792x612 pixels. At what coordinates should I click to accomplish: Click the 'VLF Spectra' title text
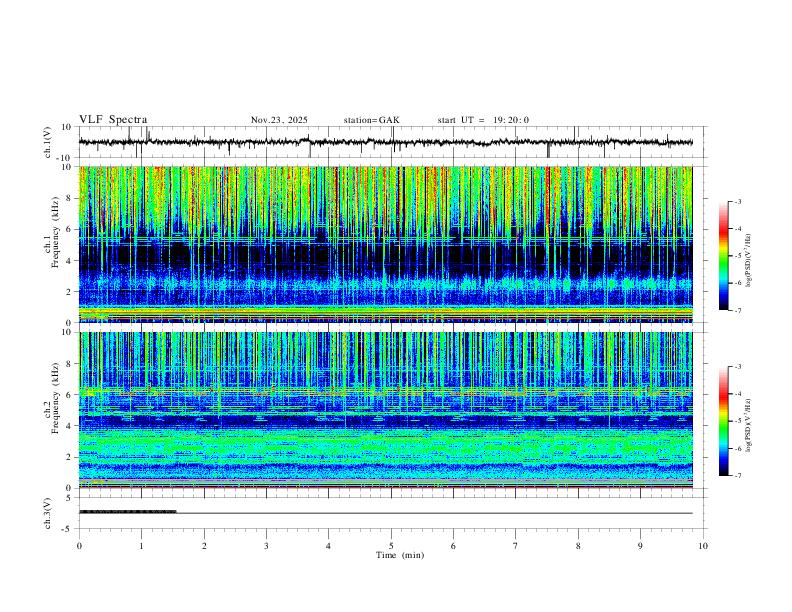[x=113, y=120]
